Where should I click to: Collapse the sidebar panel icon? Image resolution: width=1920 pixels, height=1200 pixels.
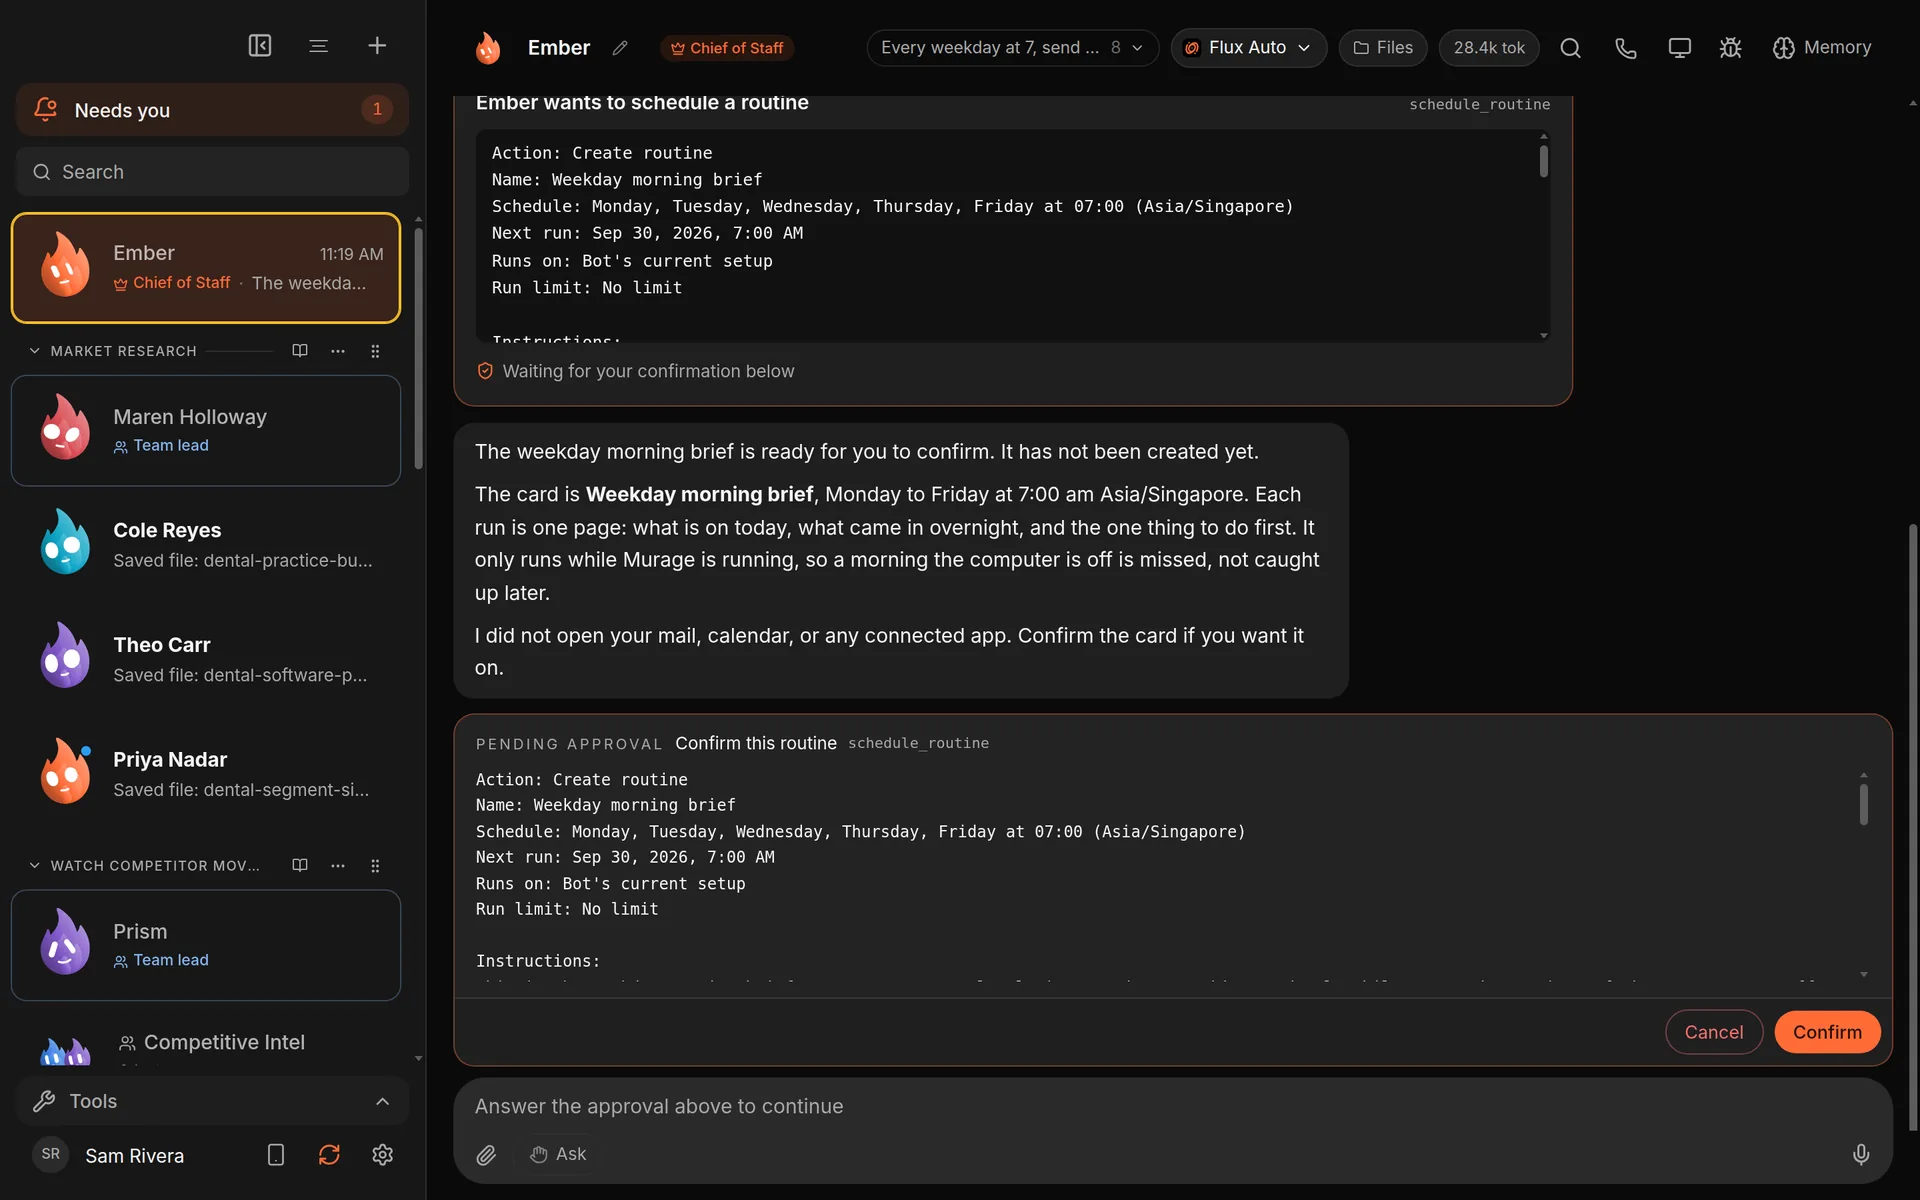(x=260, y=46)
